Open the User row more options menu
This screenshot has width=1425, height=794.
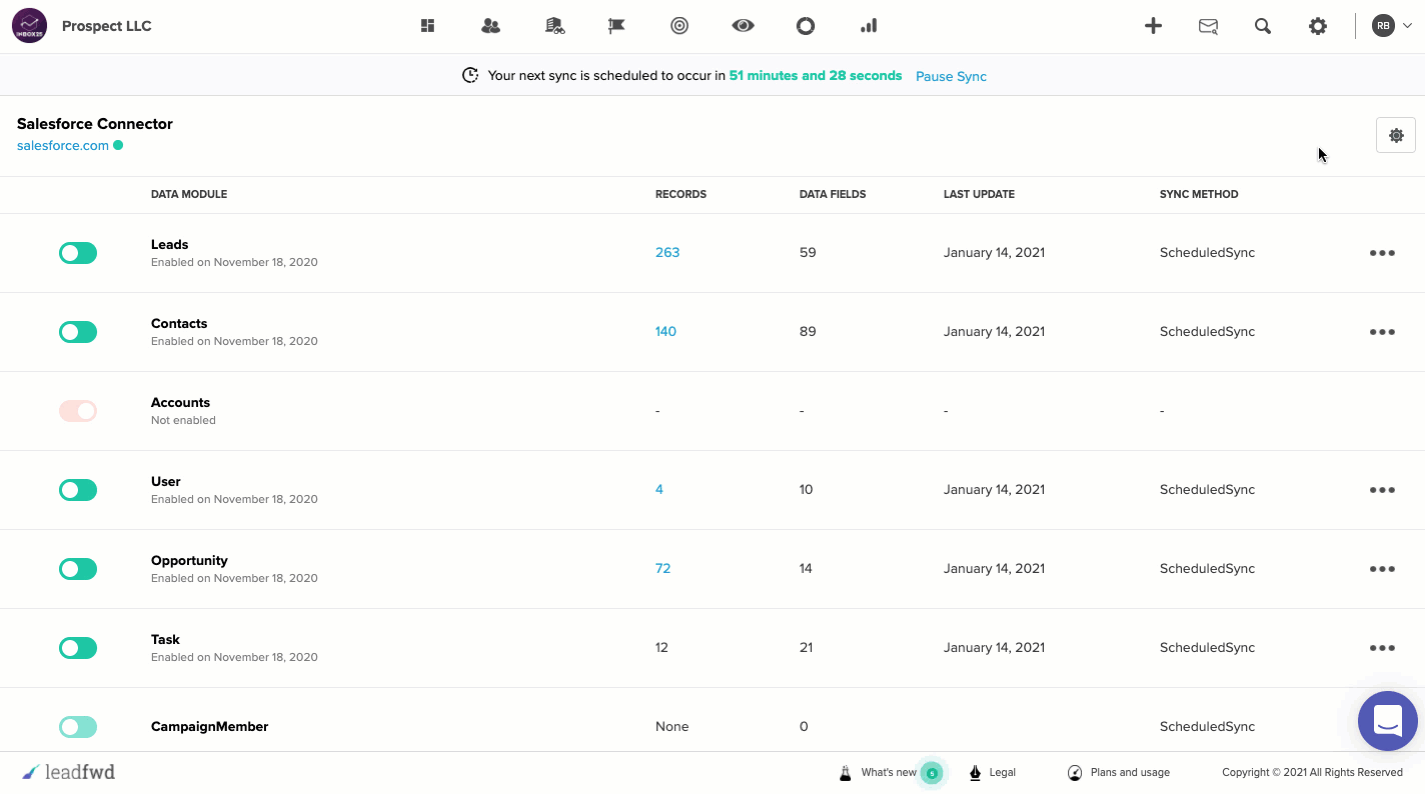pos(1382,490)
